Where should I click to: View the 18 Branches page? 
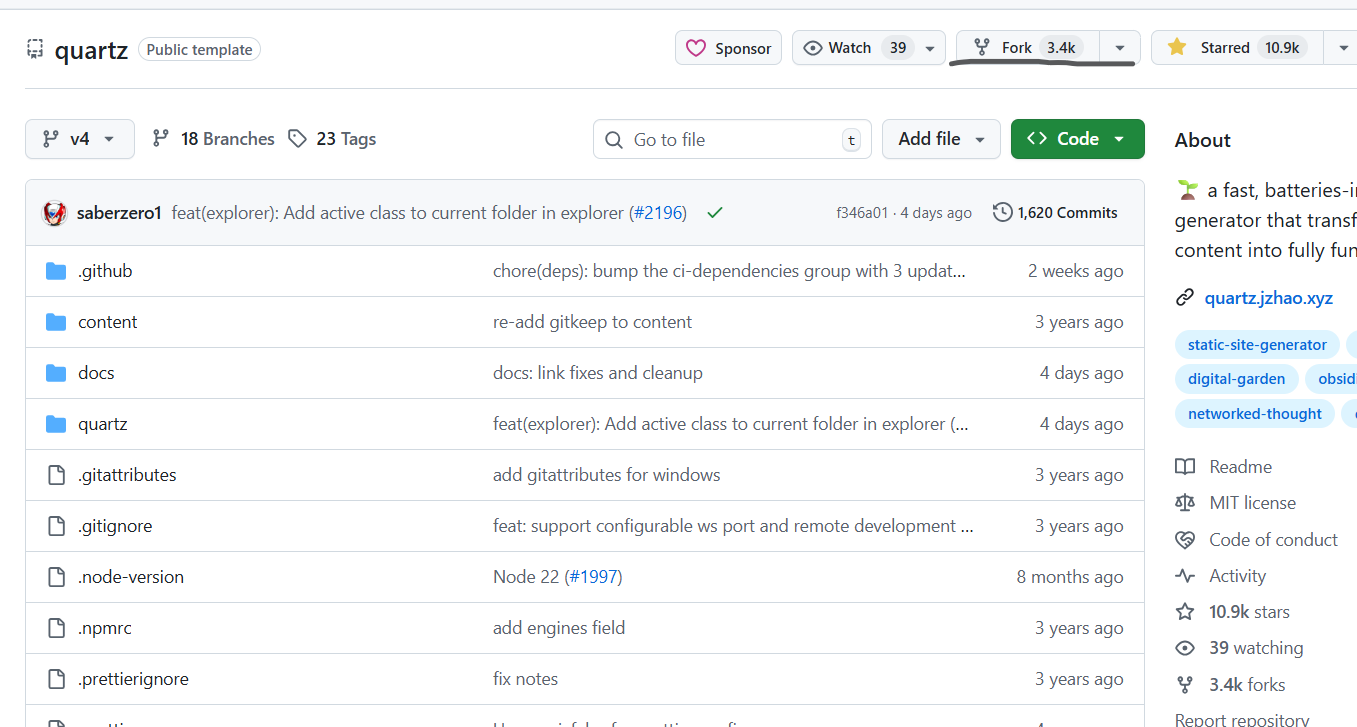click(213, 139)
